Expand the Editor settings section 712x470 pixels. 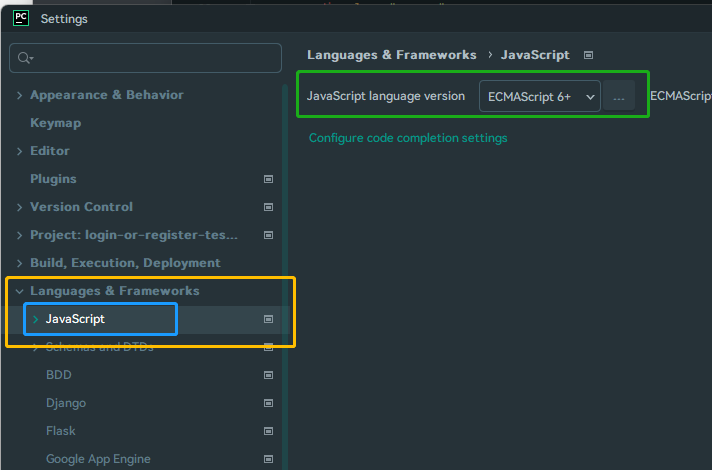click(20, 151)
